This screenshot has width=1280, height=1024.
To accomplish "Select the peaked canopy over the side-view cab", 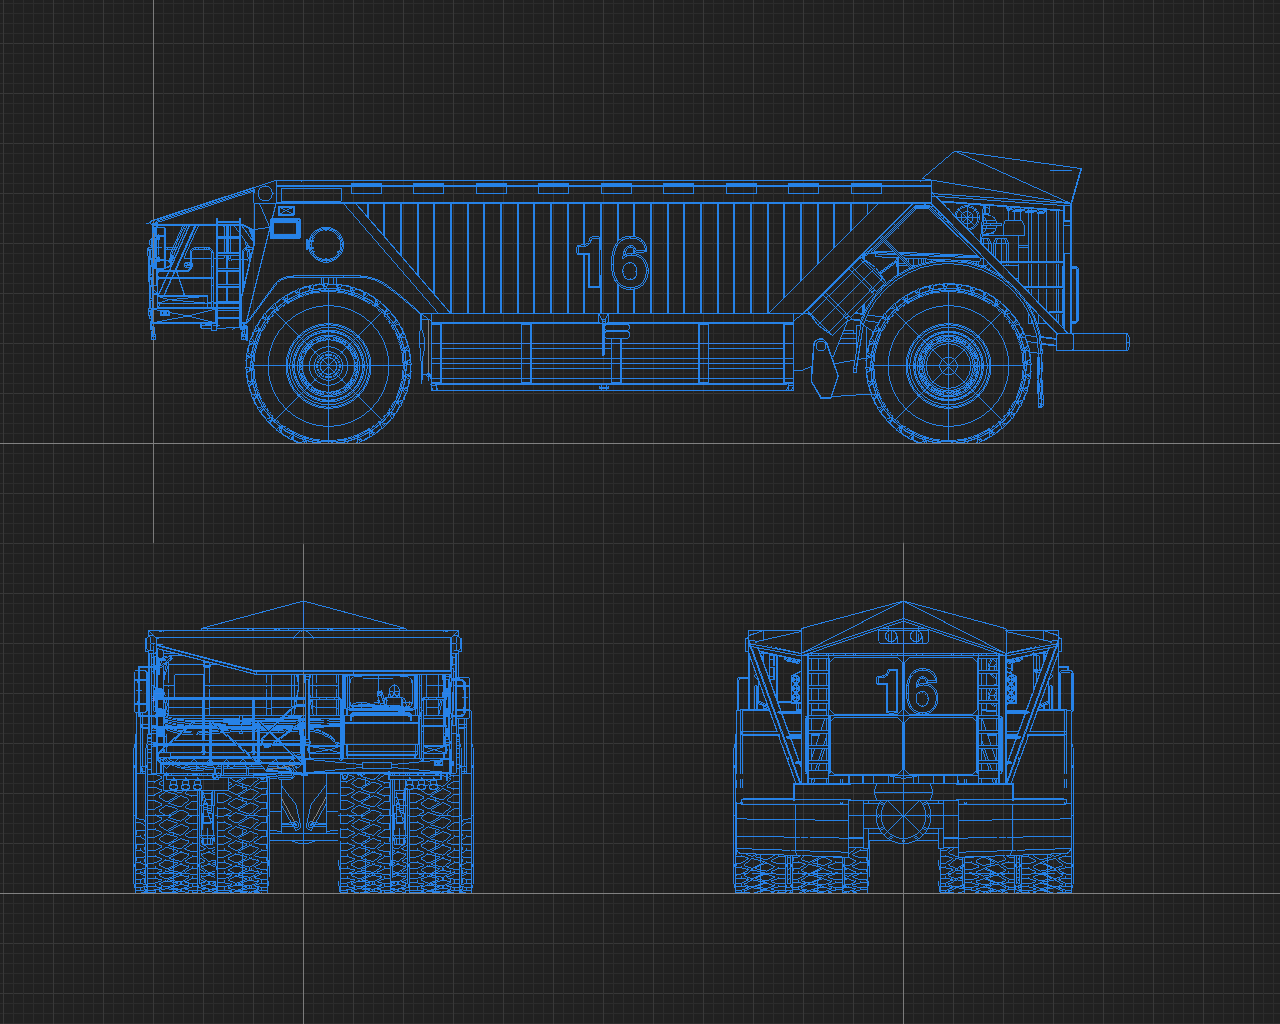I will (x=1002, y=177).
